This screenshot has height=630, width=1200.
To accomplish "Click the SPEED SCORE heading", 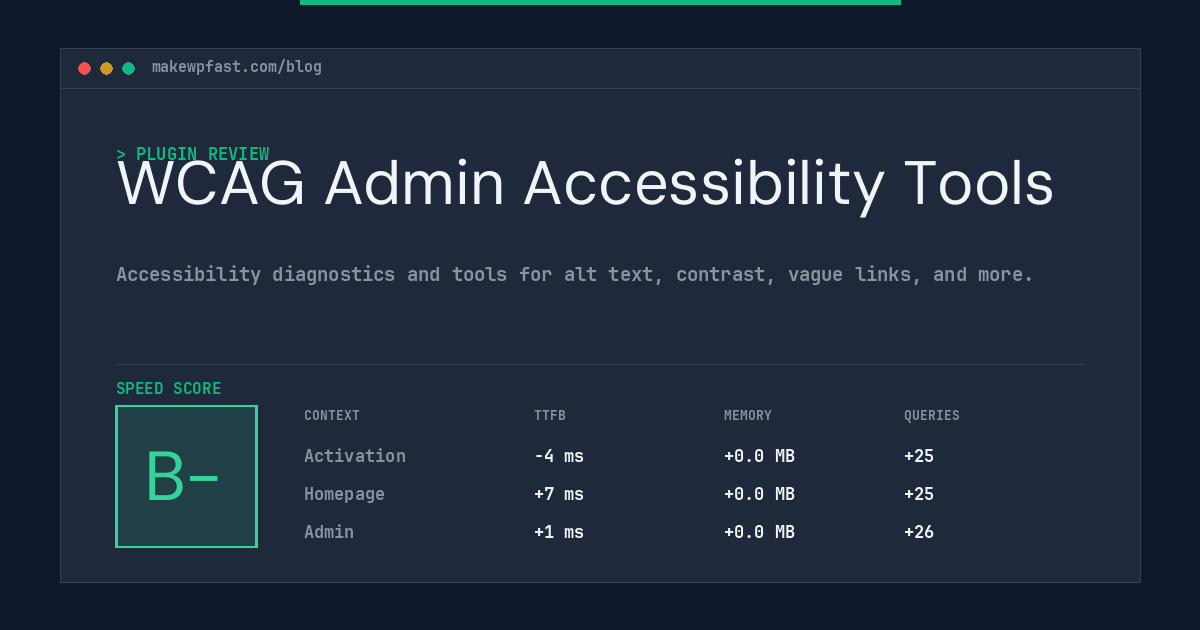I will [x=169, y=389].
